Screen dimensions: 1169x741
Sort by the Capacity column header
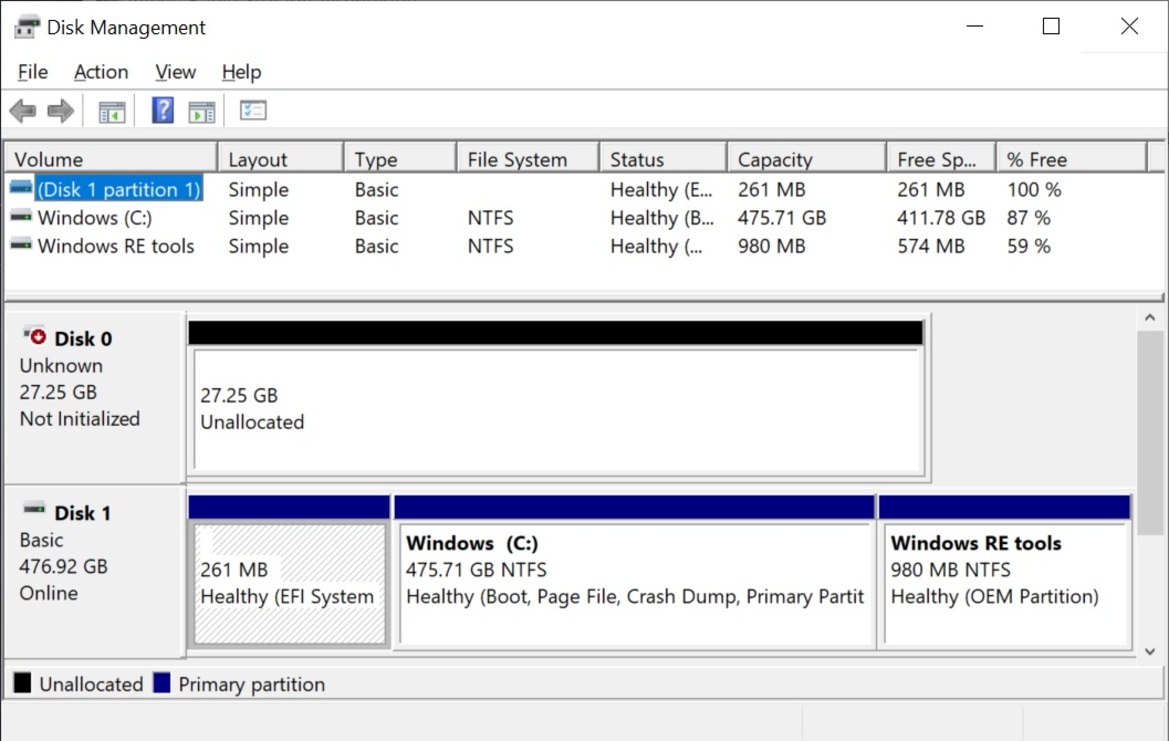tap(807, 159)
